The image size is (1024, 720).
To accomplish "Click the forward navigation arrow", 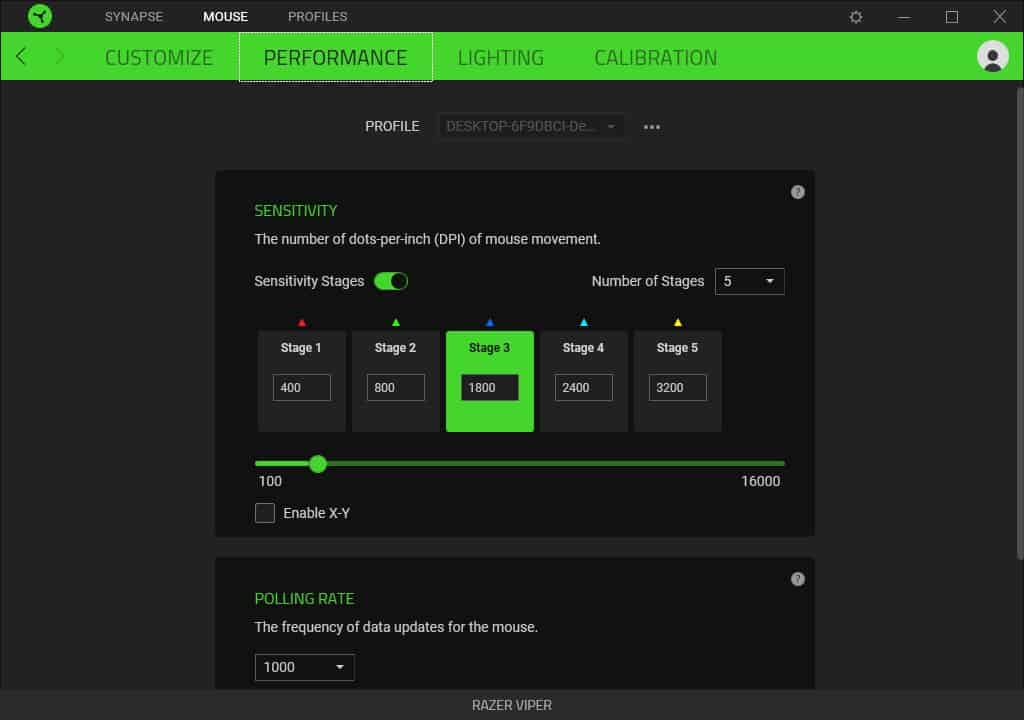I will [x=59, y=57].
